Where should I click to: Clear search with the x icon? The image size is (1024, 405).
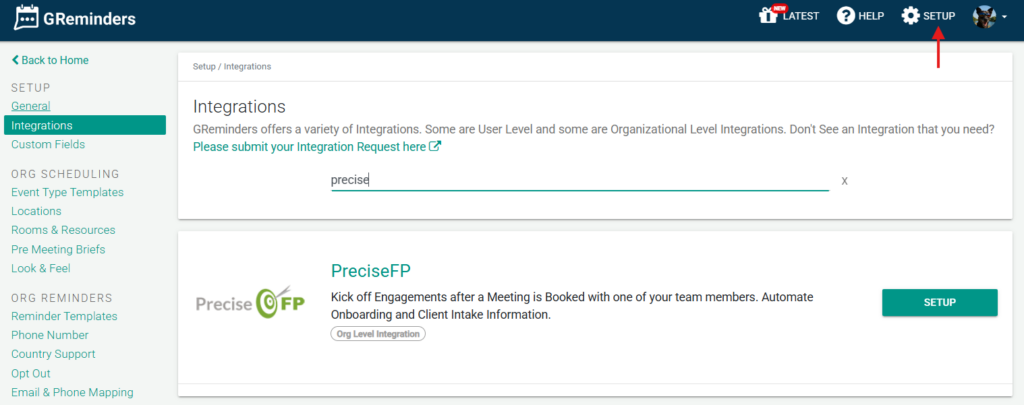845,181
